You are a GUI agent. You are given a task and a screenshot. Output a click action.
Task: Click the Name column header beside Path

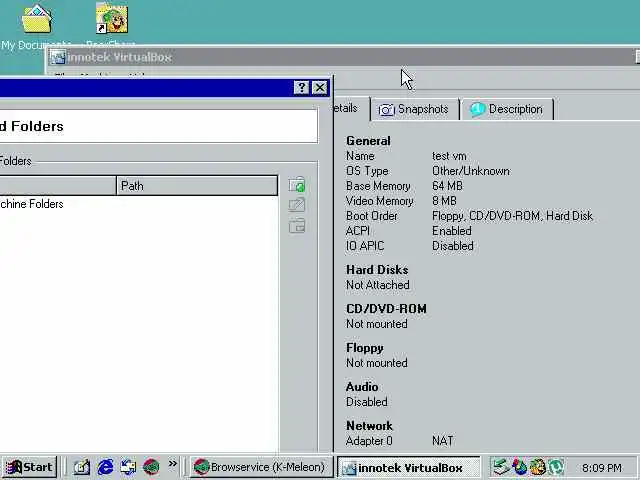(58, 186)
